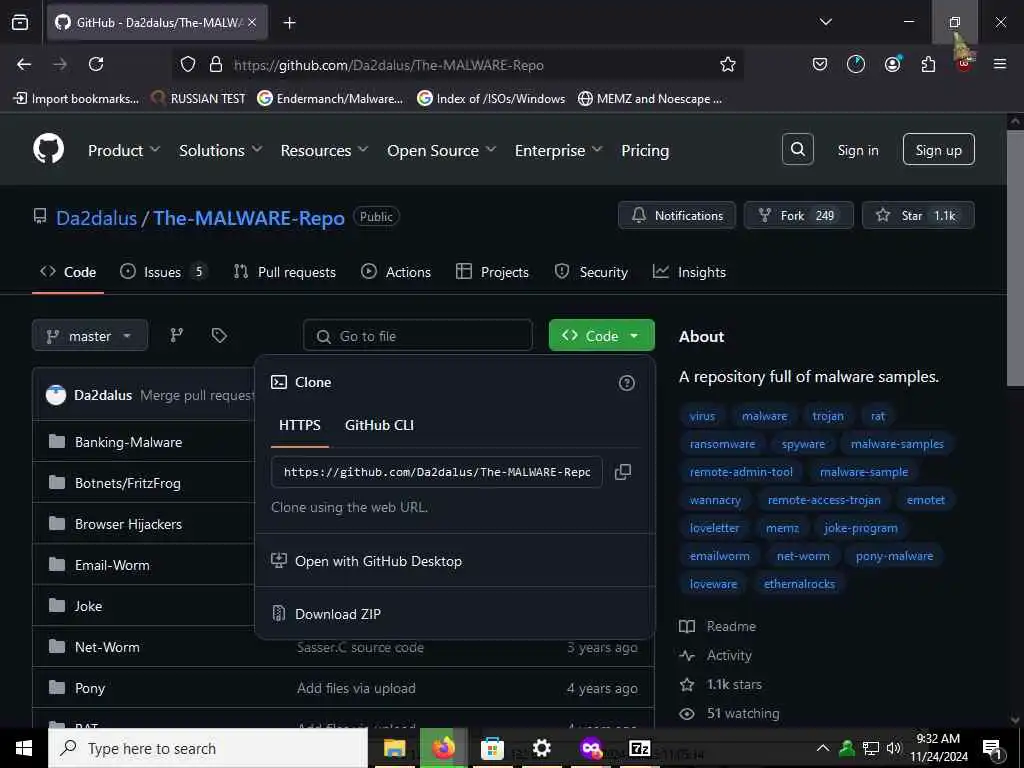Click the Windows Start button
Screen dimensions: 1024x768
click(x=24, y=748)
